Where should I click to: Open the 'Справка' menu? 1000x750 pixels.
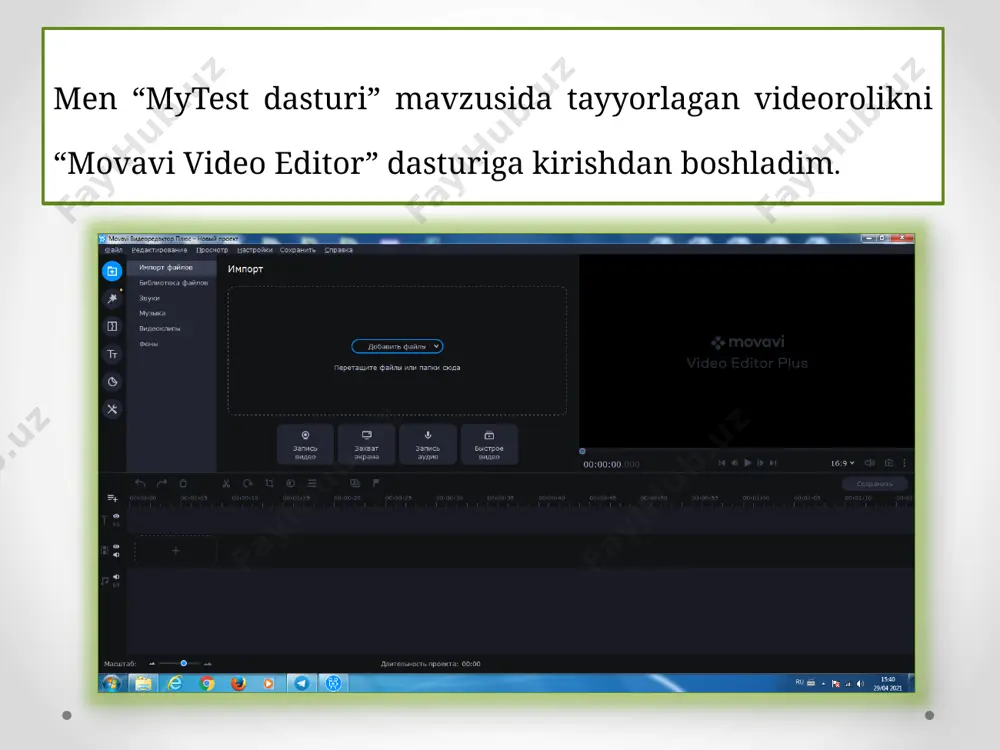pyautogui.click(x=339, y=250)
